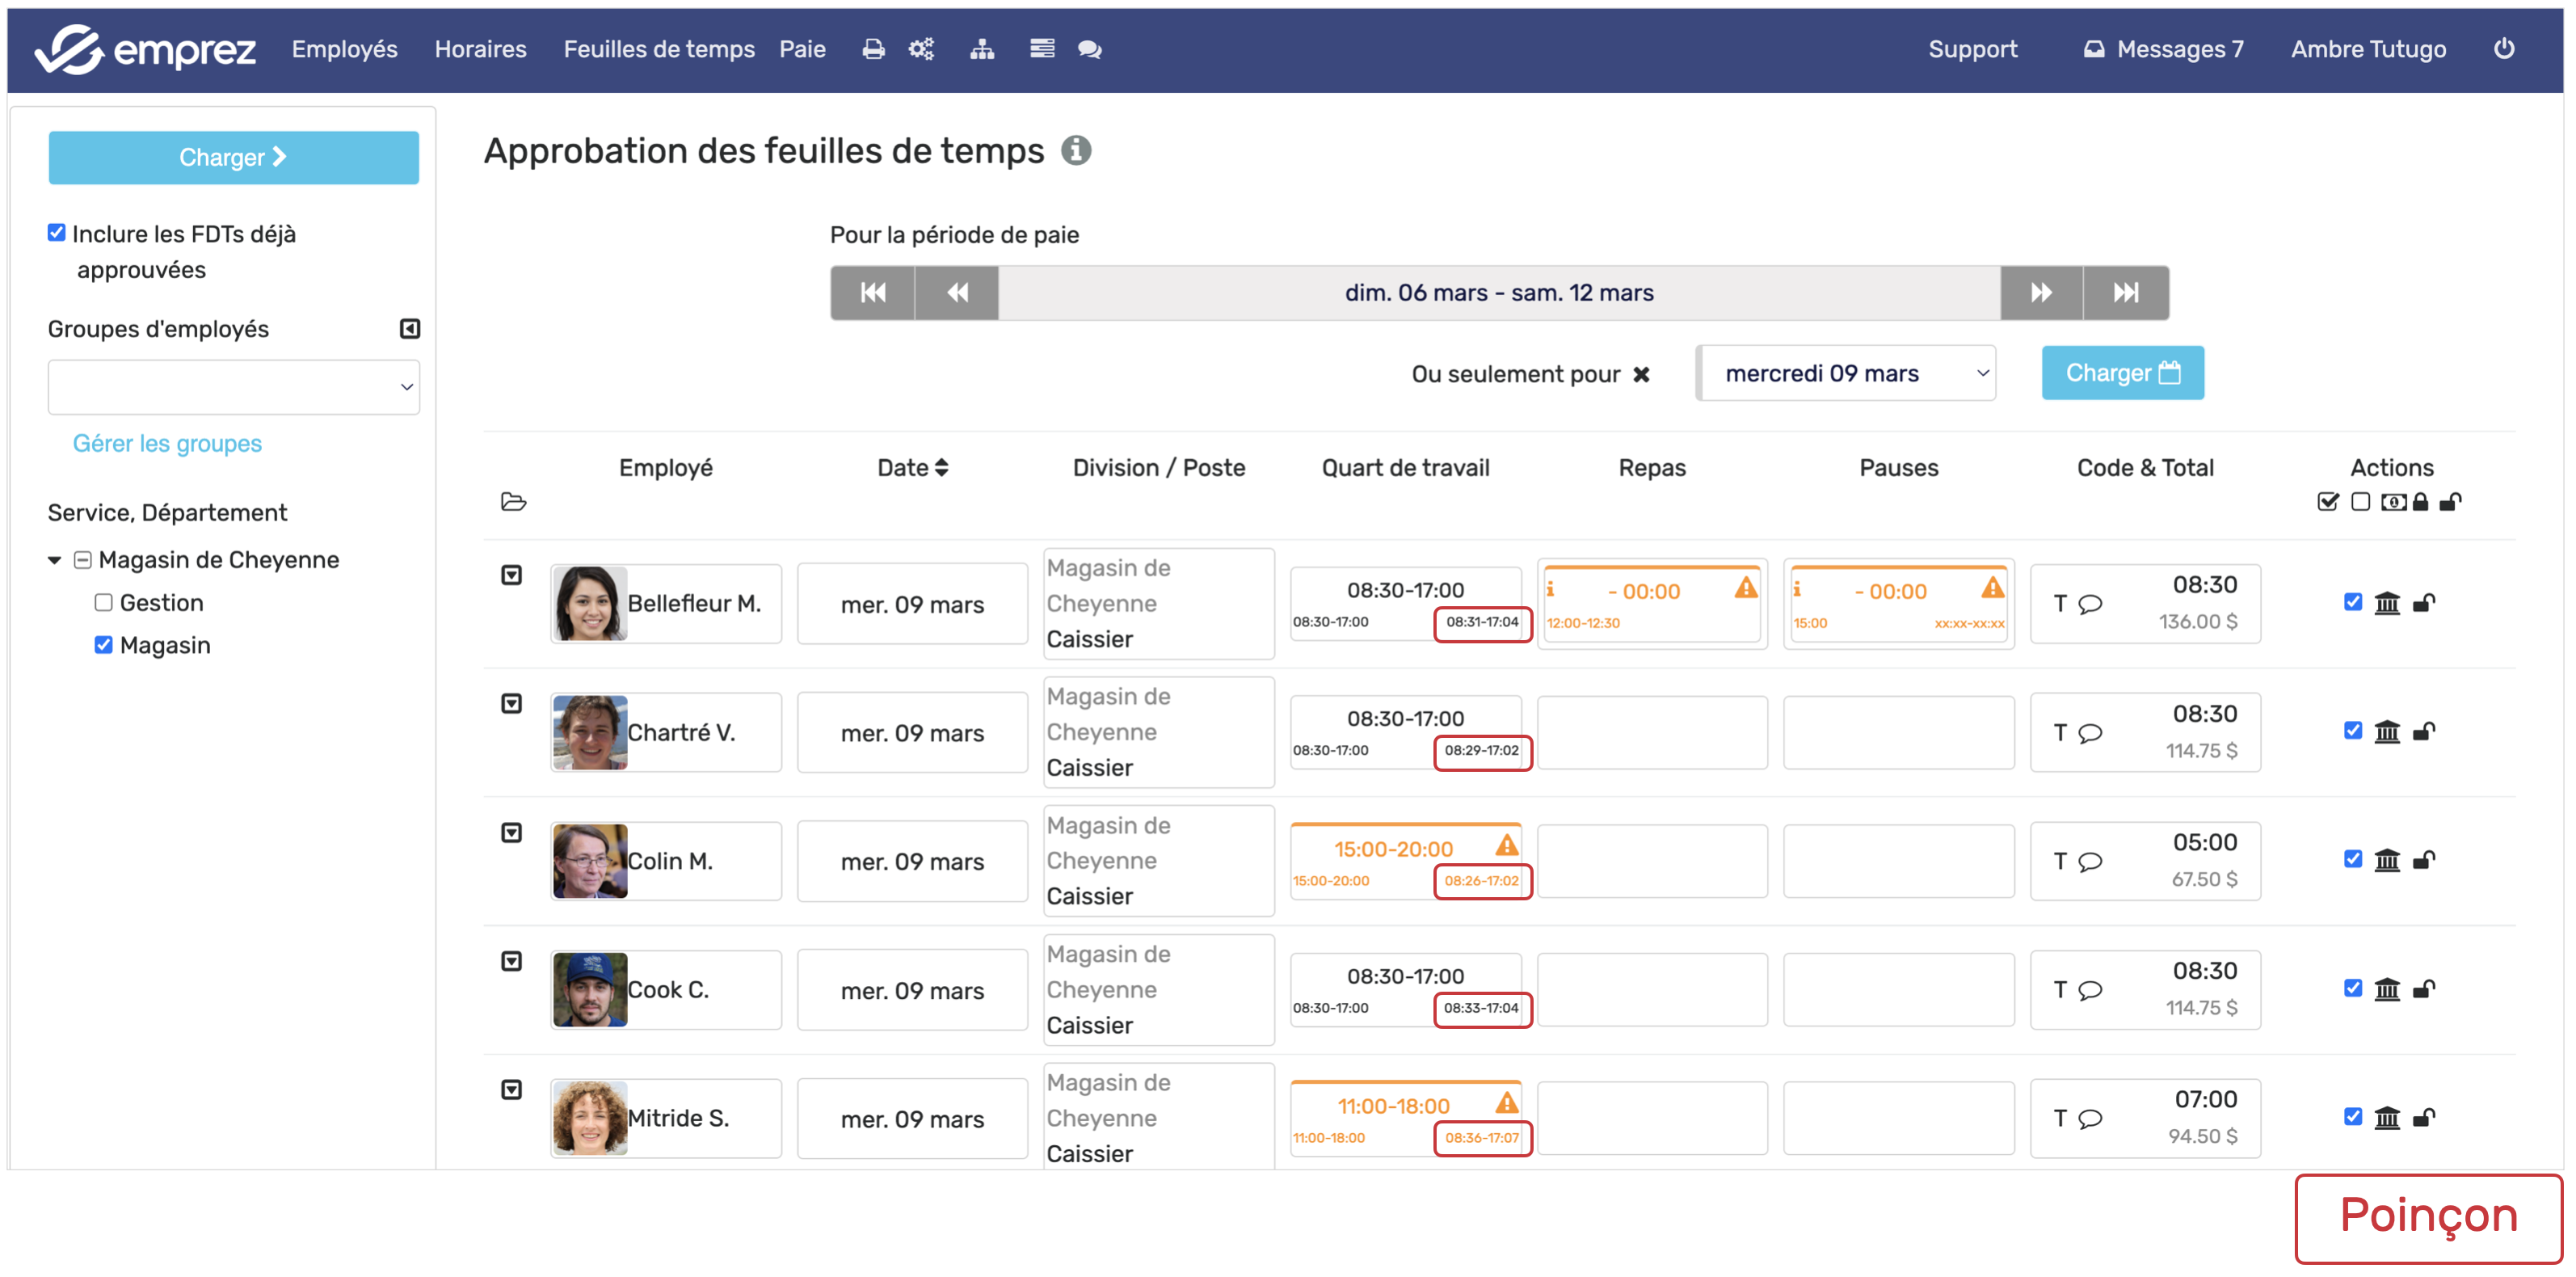Open the Horaires menu
2576x1277 pixels.
[x=480, y=49]
